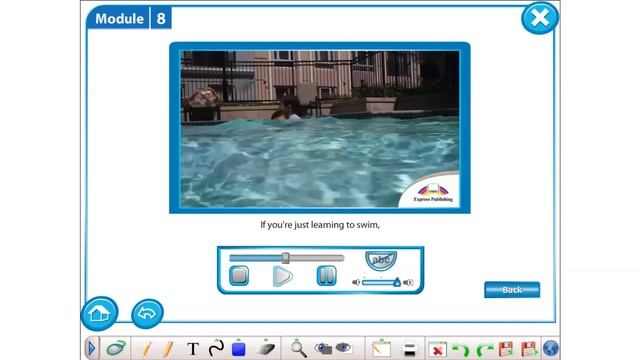Click subtitle 'If you're just learning to swim,'
This screenshot has height=360, width=640.
click(x=320, y=225)
